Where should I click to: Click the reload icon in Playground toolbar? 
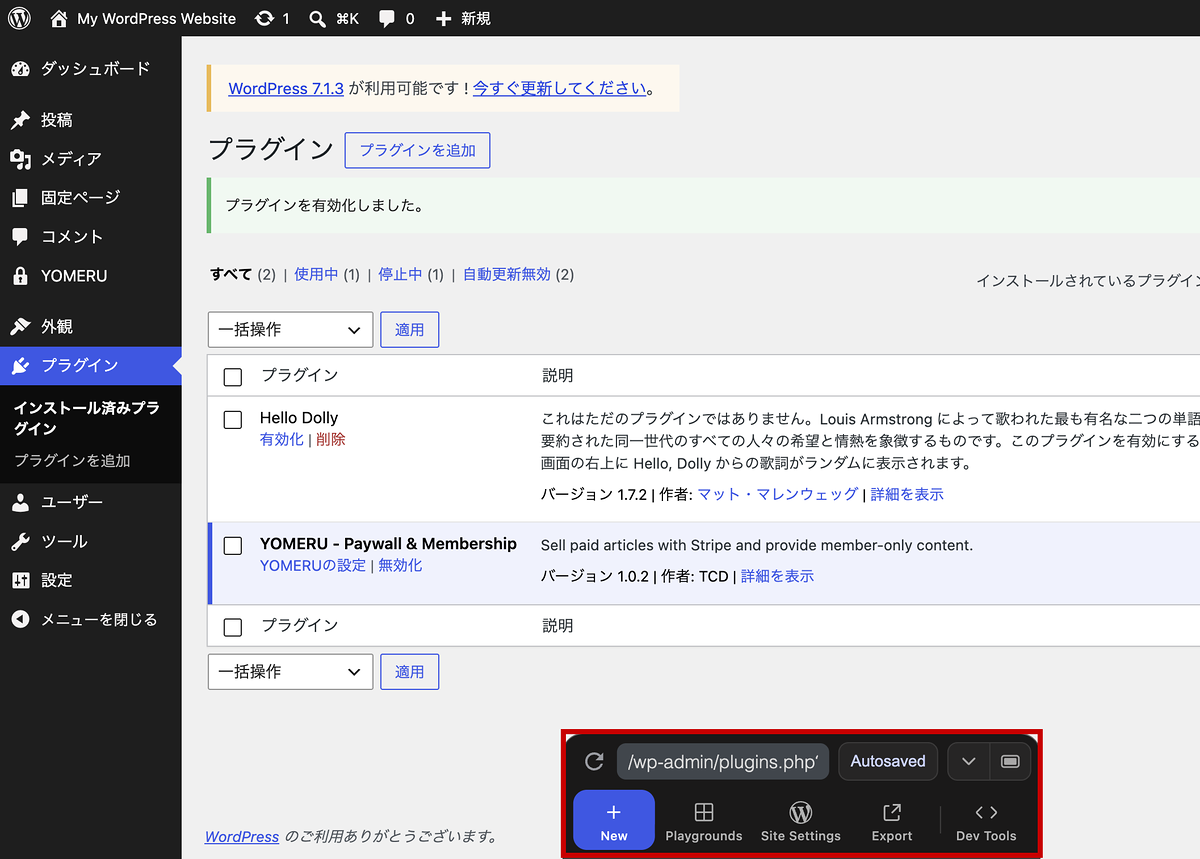(594, 762)
